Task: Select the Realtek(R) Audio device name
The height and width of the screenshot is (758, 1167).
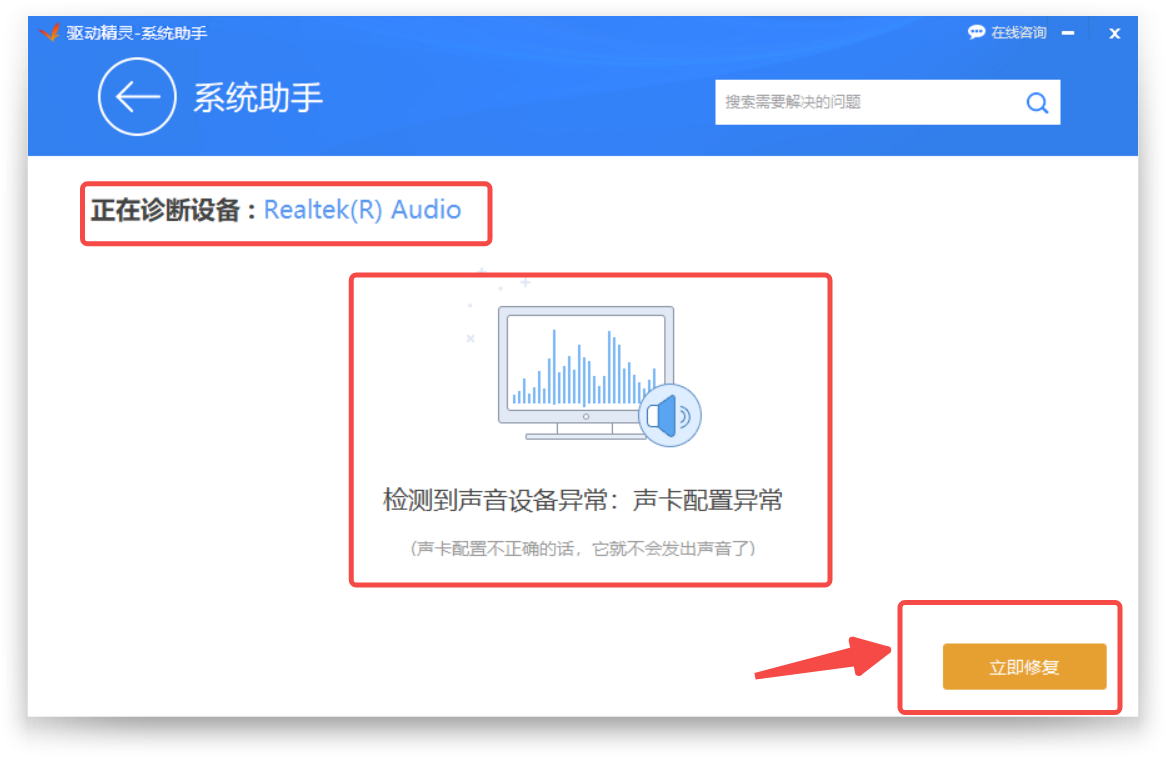Action: 362,210
